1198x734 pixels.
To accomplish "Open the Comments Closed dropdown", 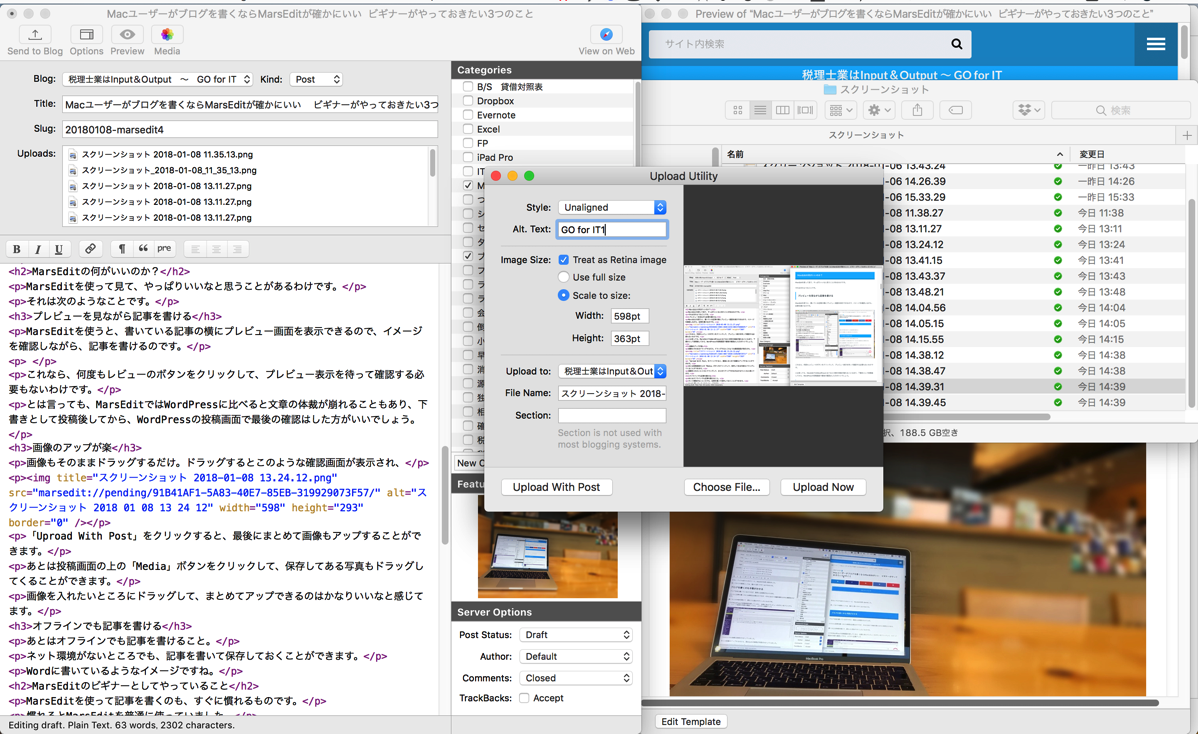I will (576, 678).
